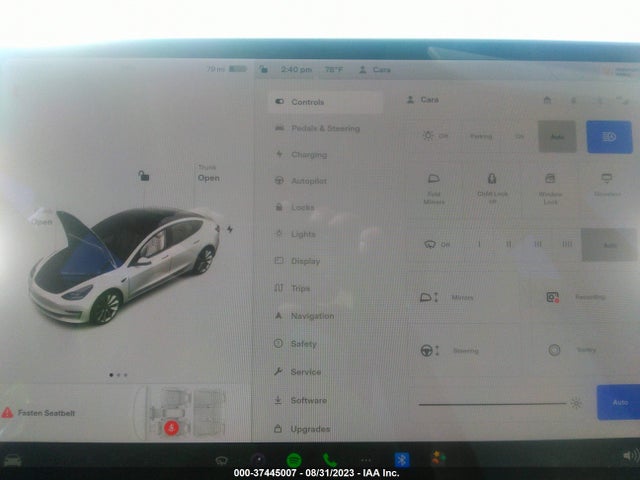Open the colorful Toybox app icon
Image resolution: width=640 pixels, height=480 pixels.
pyautogui.click(x=438, y=458)
